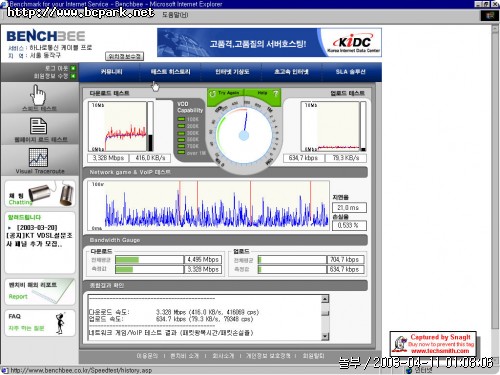This screenshot has width=500, height=375.
Task: Click the browser page vertical scrollbar
Action: tap(495, 177)
